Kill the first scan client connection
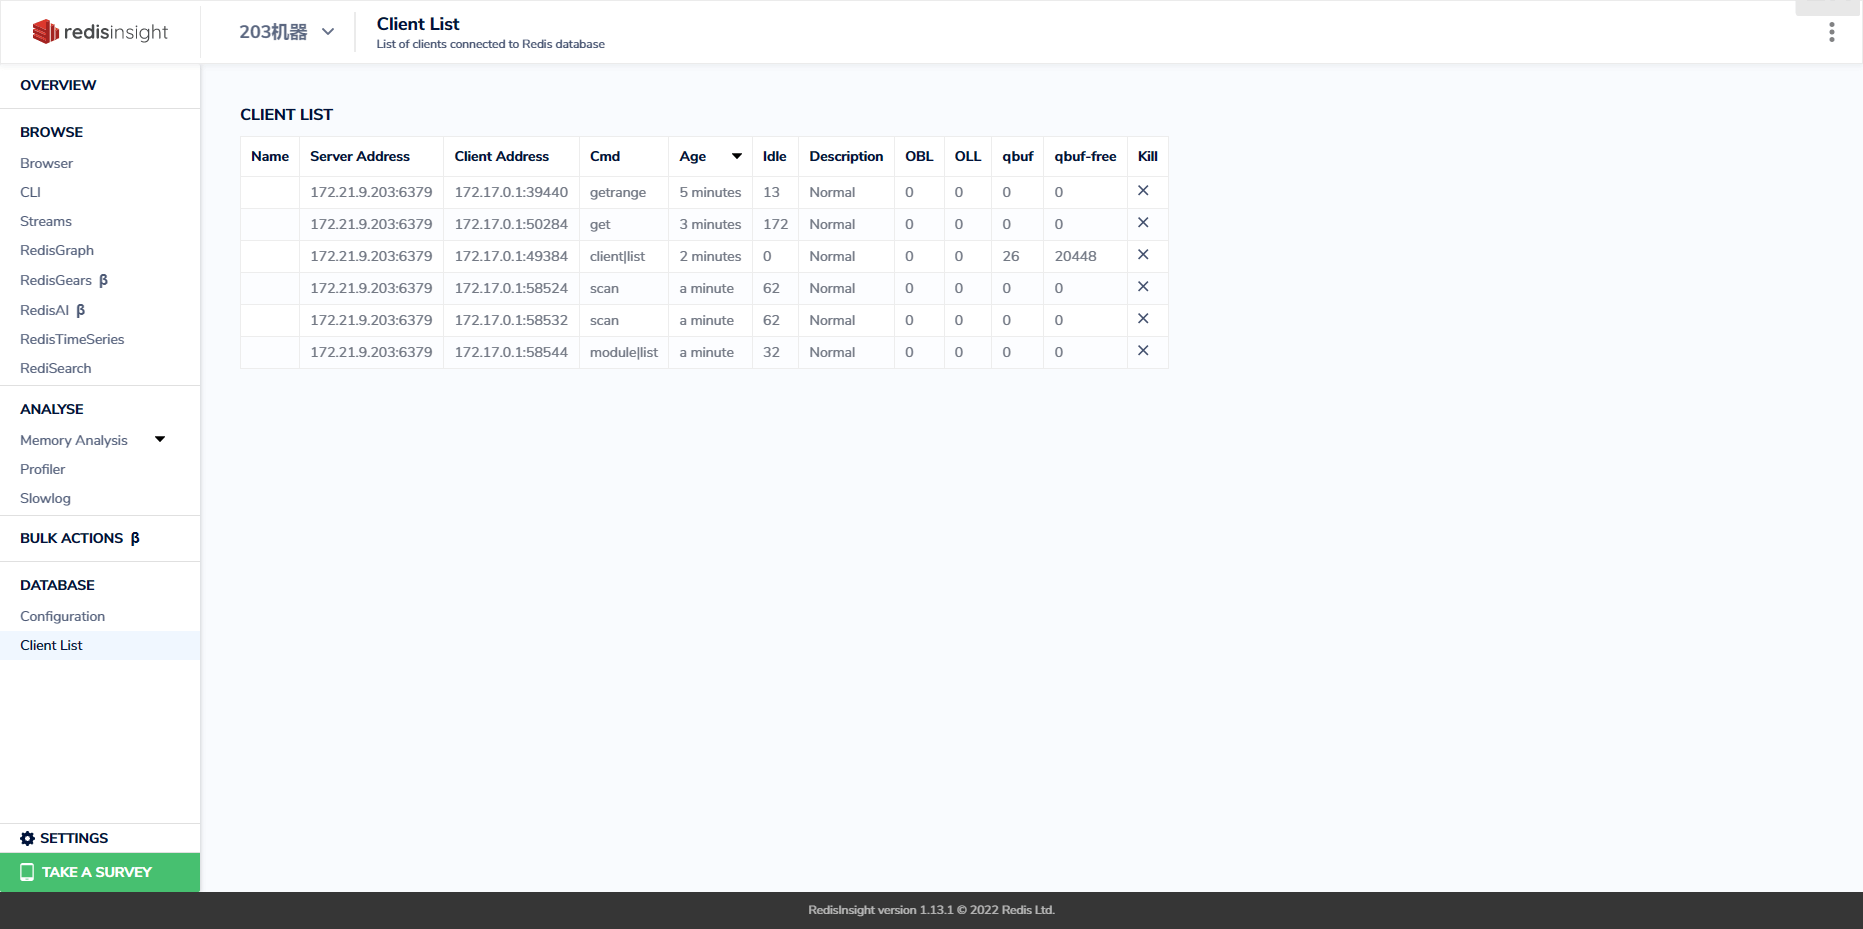The width and height of the screenshot is (1863, 929). 1144,286
